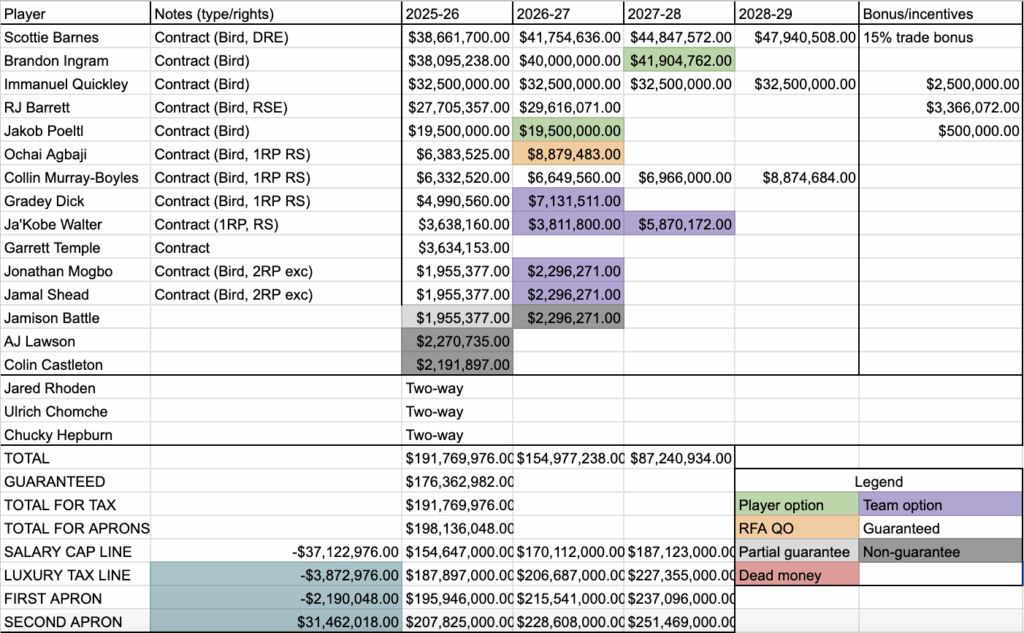Viewport: 1024px width, 633px height.
Task: Select the Player column header
Action: pyautogui.click(x=75, y=14)
